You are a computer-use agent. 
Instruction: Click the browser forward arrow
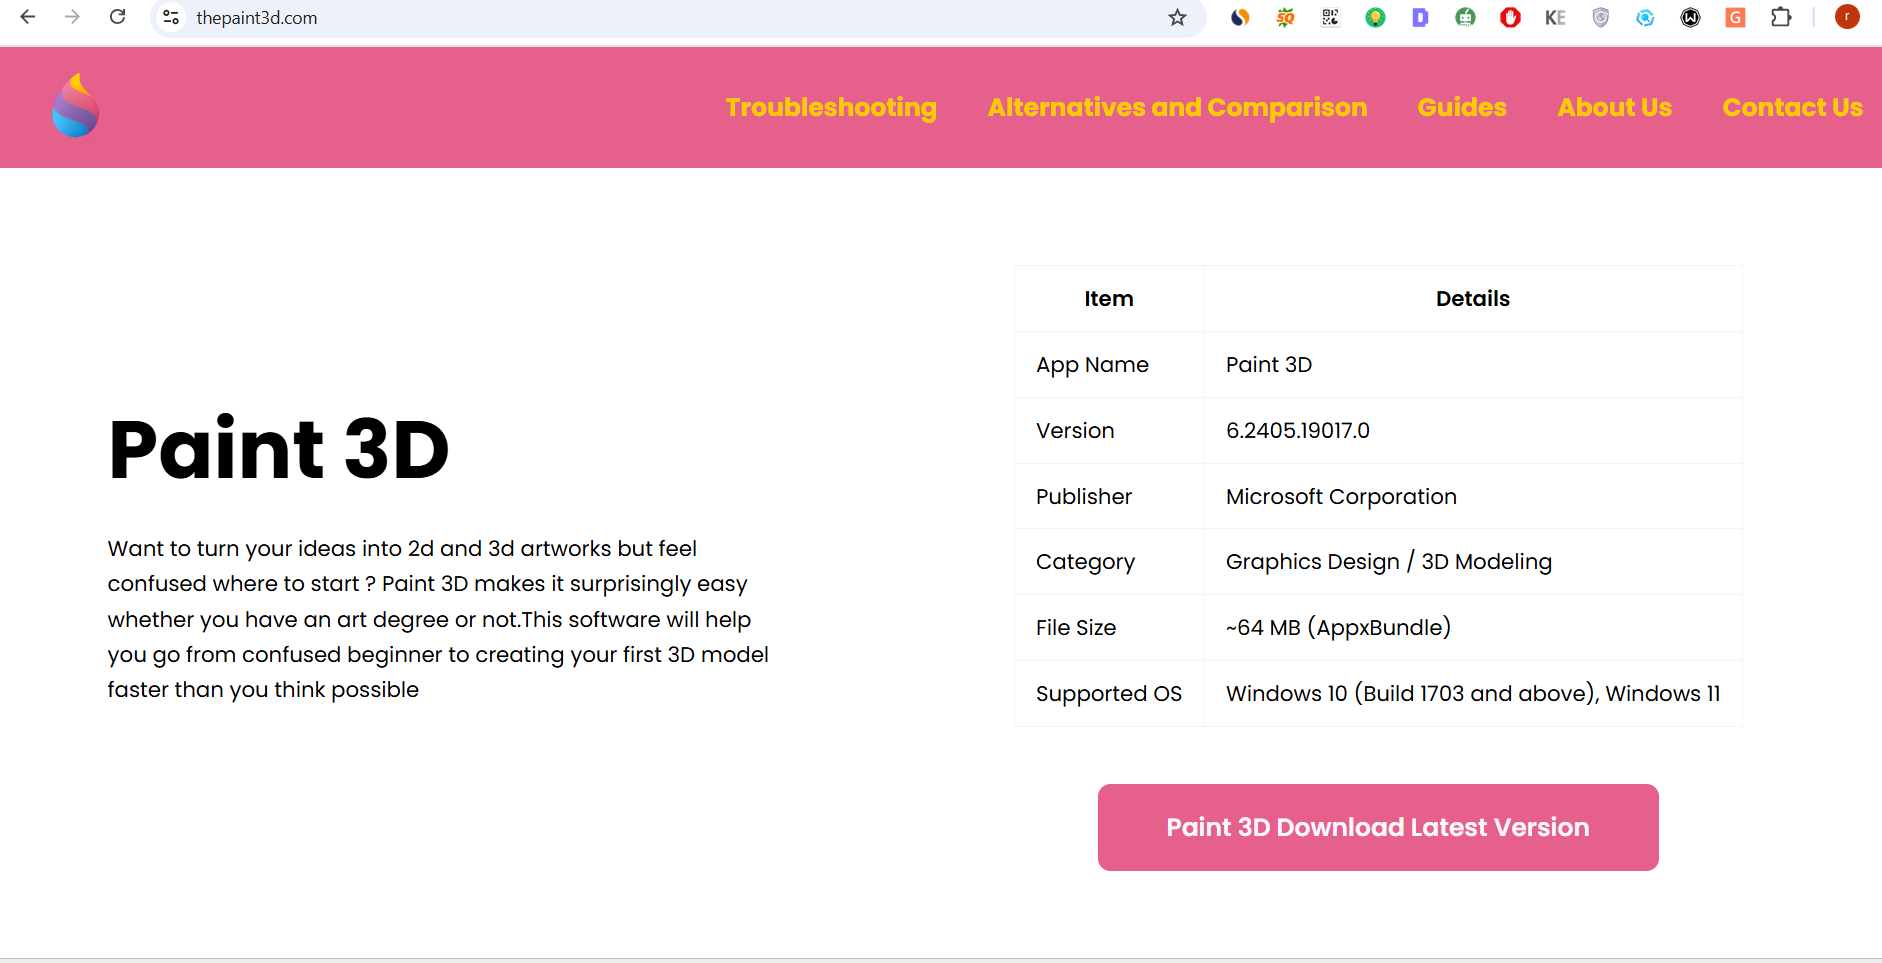pyautogui.click(x=72, y=17)
